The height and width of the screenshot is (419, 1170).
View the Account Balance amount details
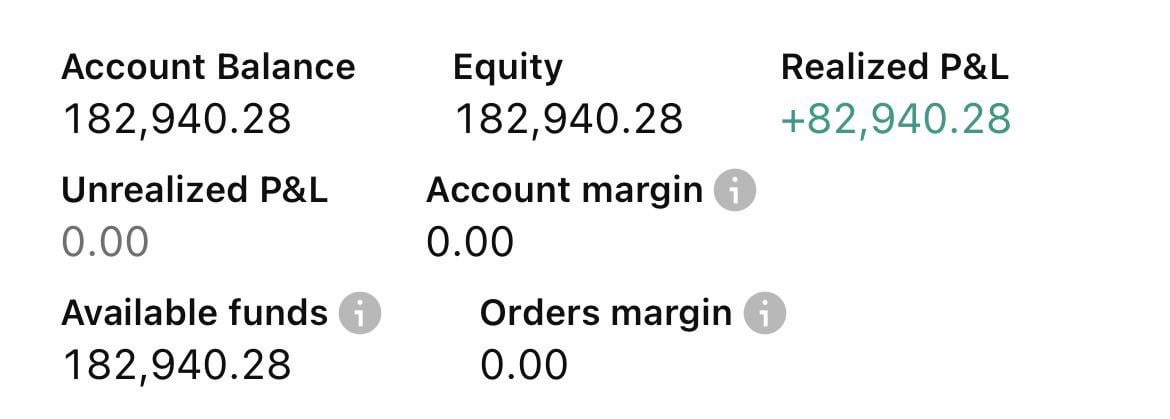tap(177, 119)
